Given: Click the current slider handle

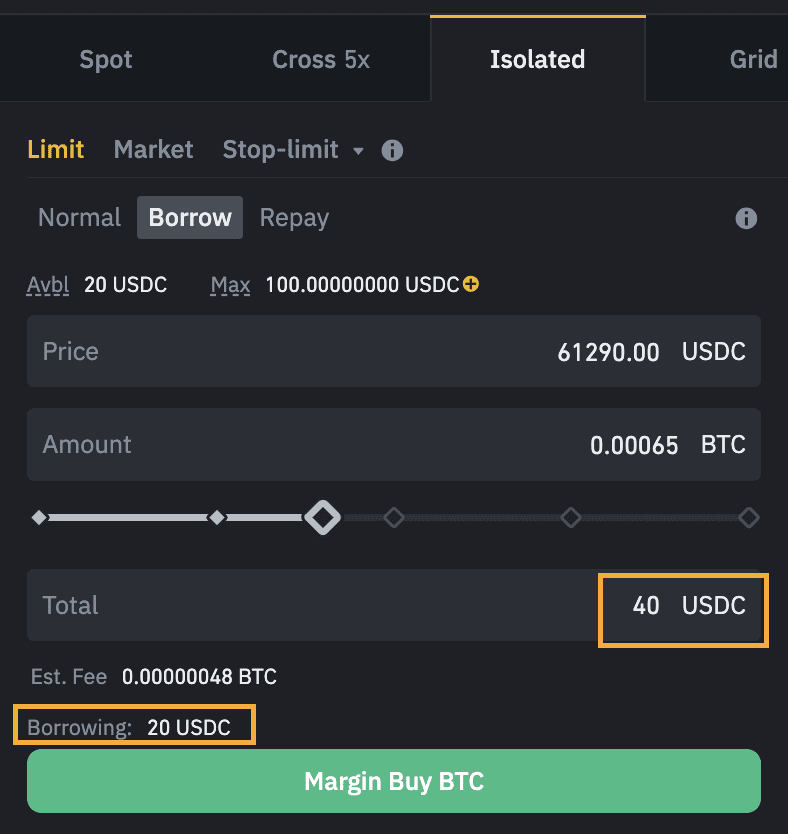Looking at the screenshot, I should coord(323,518).
